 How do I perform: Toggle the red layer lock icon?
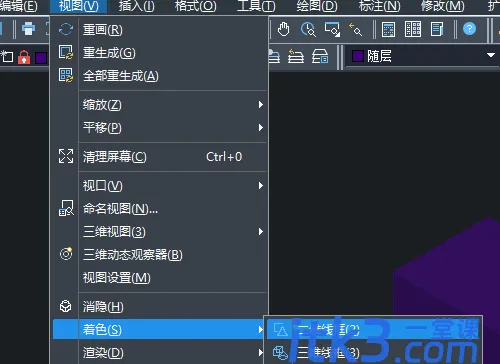point(24,57)
